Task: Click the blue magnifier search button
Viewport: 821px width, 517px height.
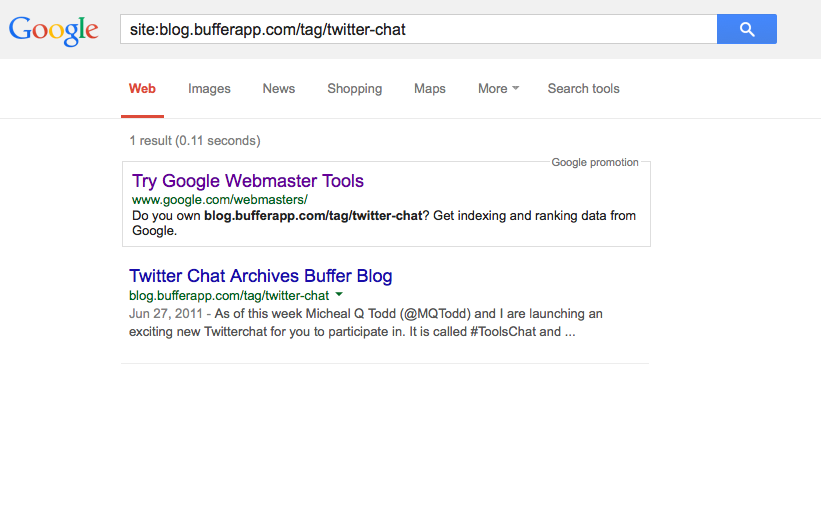Action: [747, 29]
